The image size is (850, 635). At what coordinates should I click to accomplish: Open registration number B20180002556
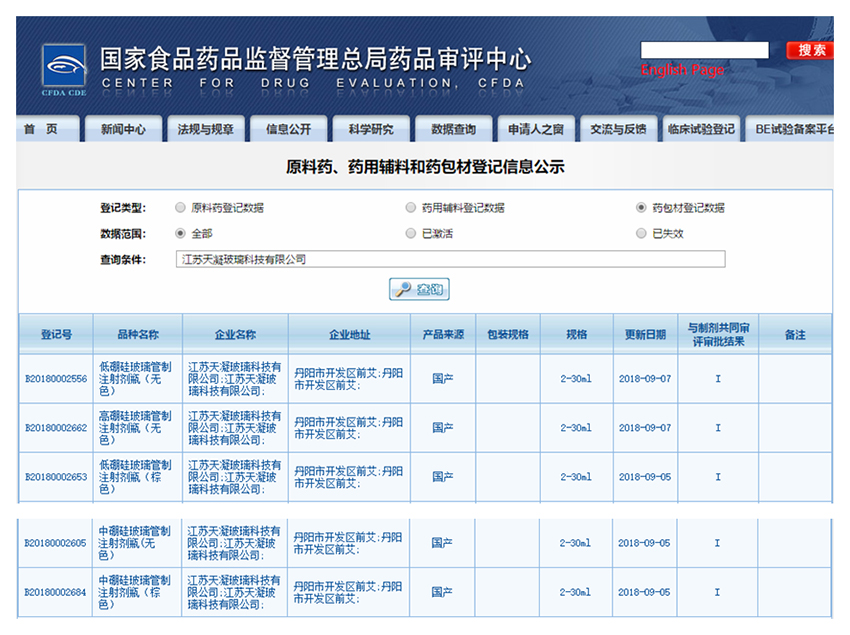[x=56, y=379]
